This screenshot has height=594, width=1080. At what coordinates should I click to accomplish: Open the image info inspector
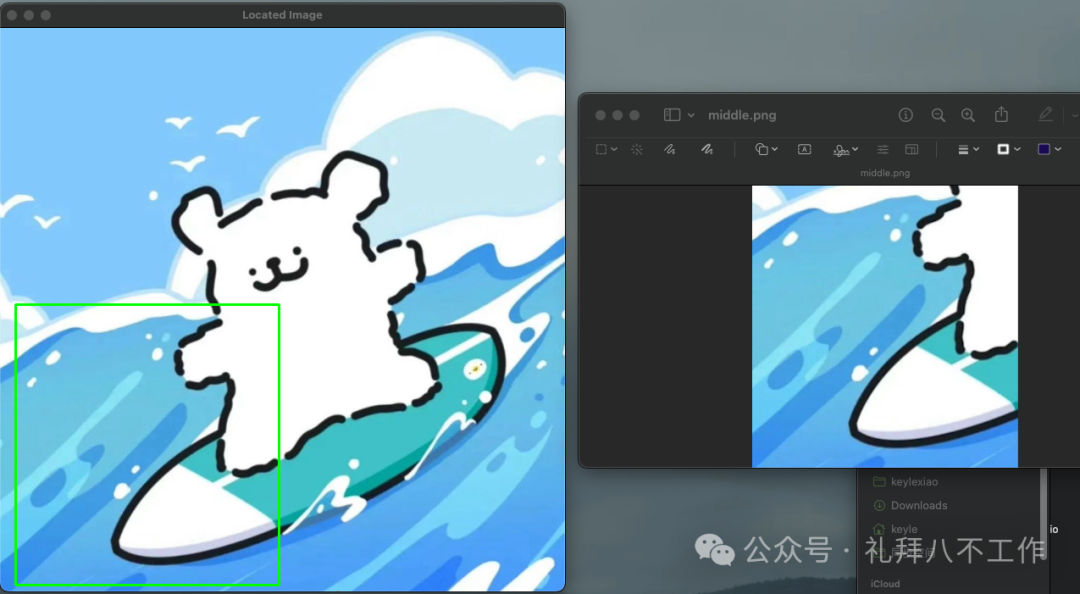(x=906, y=115)
